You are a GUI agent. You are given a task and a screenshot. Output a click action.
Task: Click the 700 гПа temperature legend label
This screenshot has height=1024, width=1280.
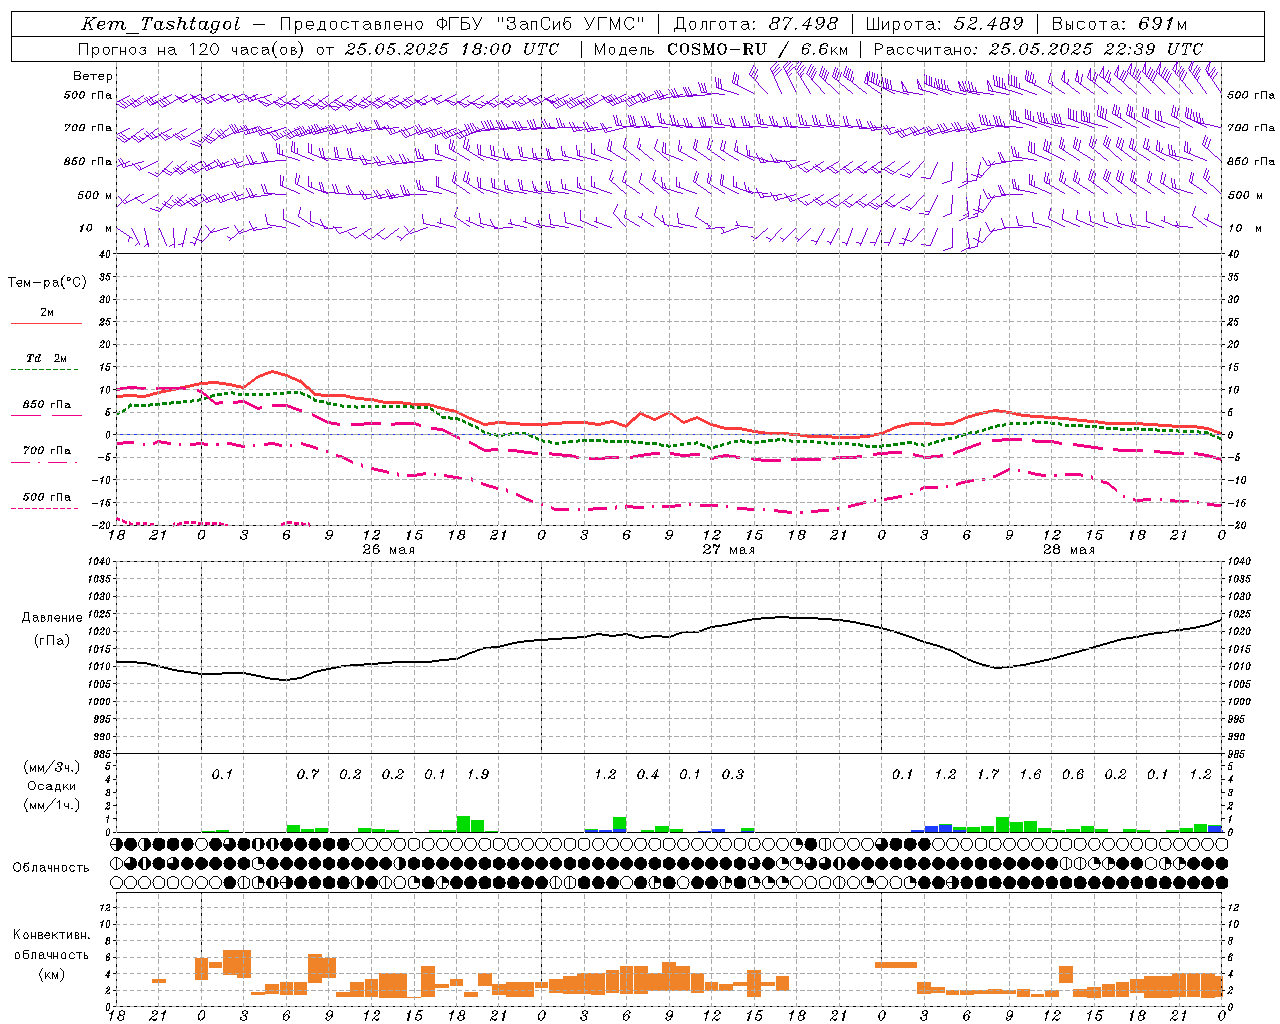(x=47, y=450)
